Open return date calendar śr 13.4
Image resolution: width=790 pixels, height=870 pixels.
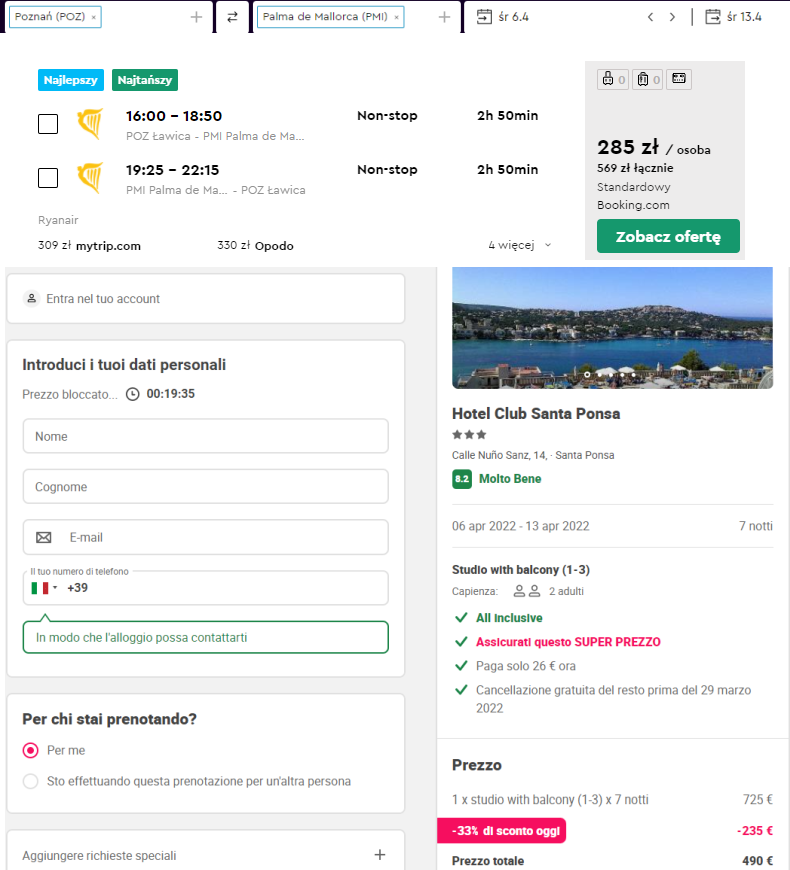733,17
